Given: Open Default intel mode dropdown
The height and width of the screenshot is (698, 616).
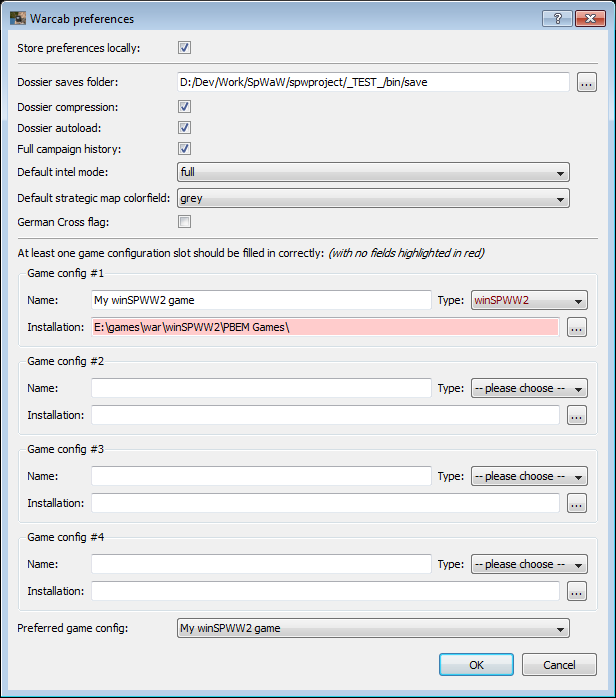Looking at the screenshot, I should pyautogui.click(x=373, y=172).
